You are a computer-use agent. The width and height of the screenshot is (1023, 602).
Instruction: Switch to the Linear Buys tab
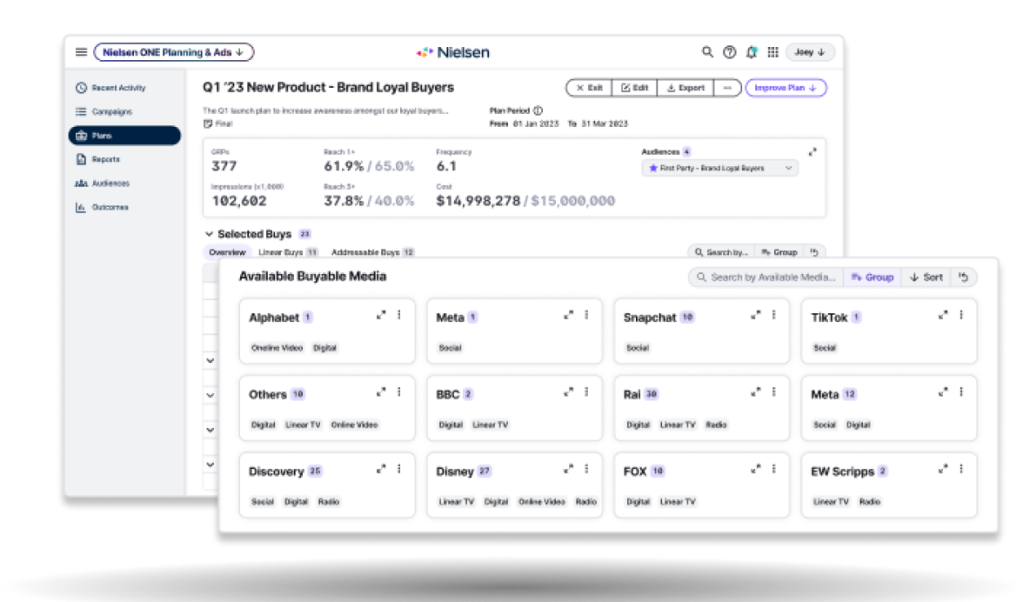pos(288,252)
